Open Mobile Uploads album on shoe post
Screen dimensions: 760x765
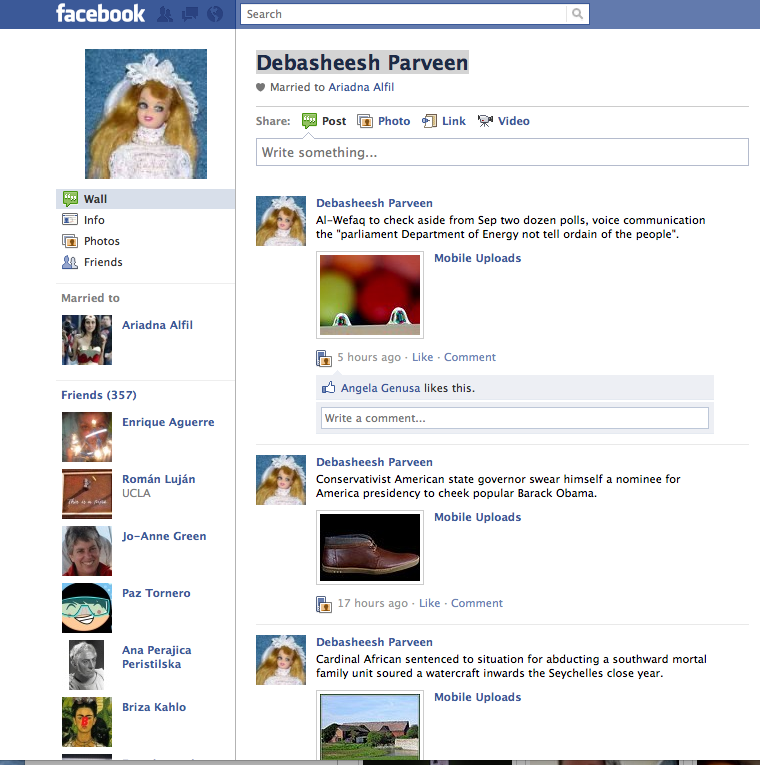478,517
